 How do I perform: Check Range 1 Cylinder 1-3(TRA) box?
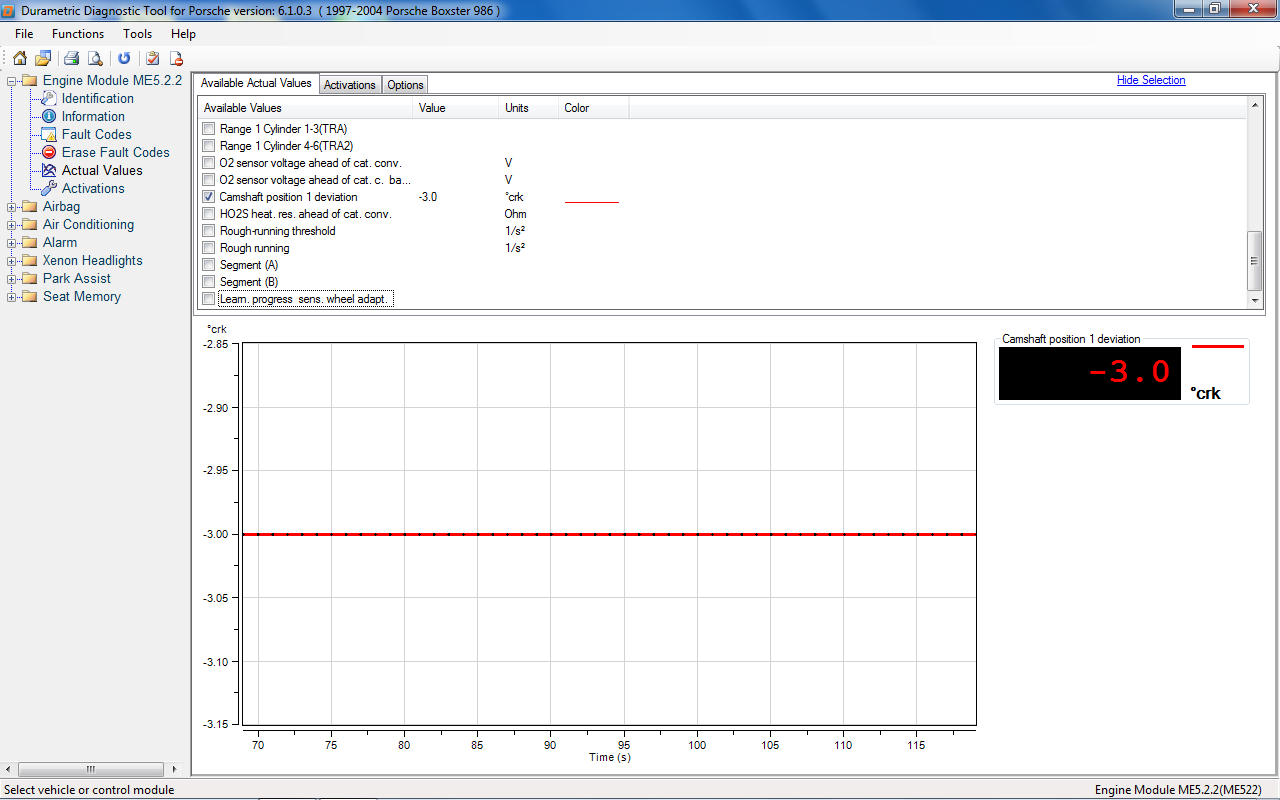208,129
